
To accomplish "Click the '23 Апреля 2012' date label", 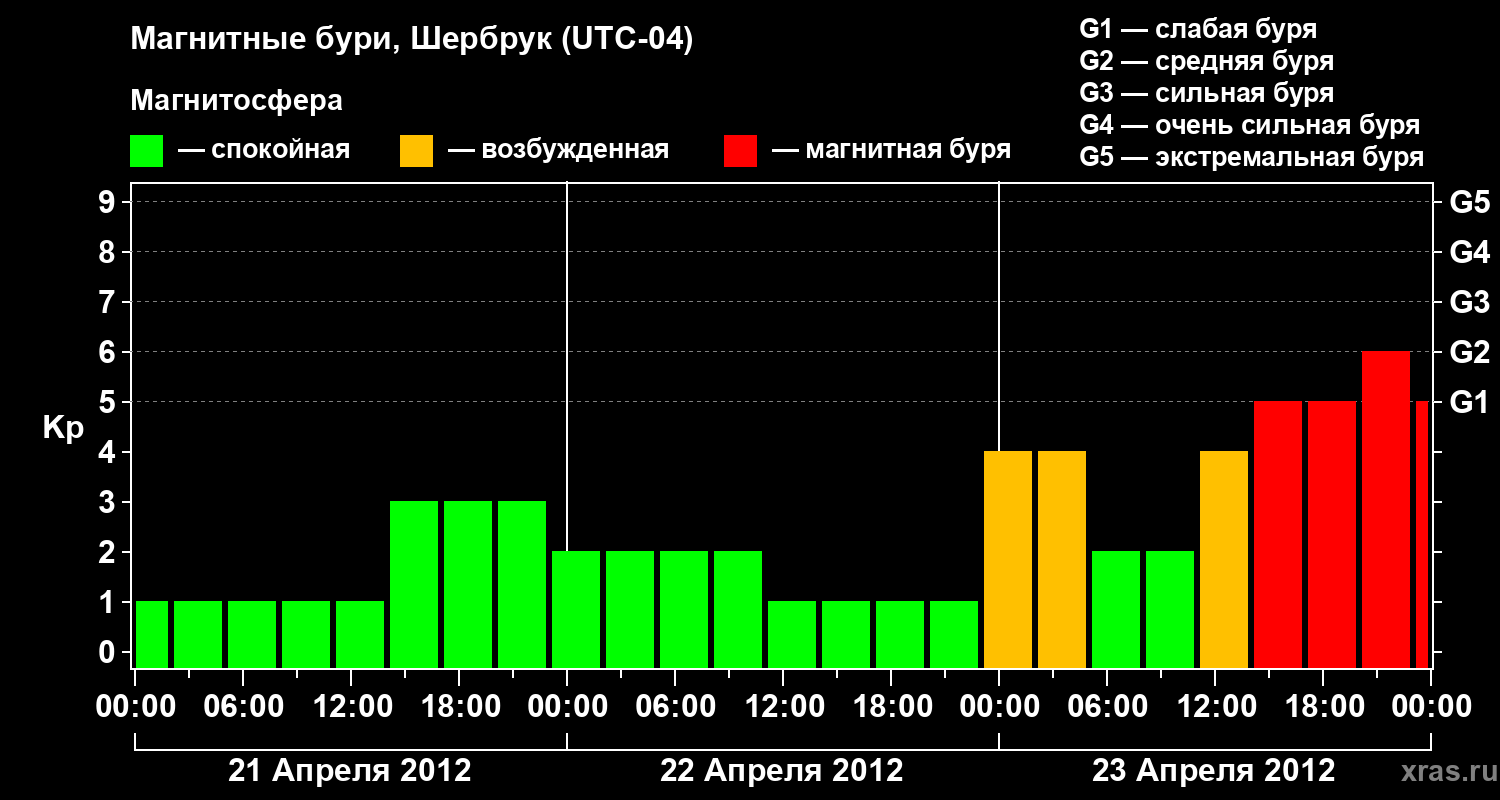I will pyautogui.click(x=1214, y=771).
